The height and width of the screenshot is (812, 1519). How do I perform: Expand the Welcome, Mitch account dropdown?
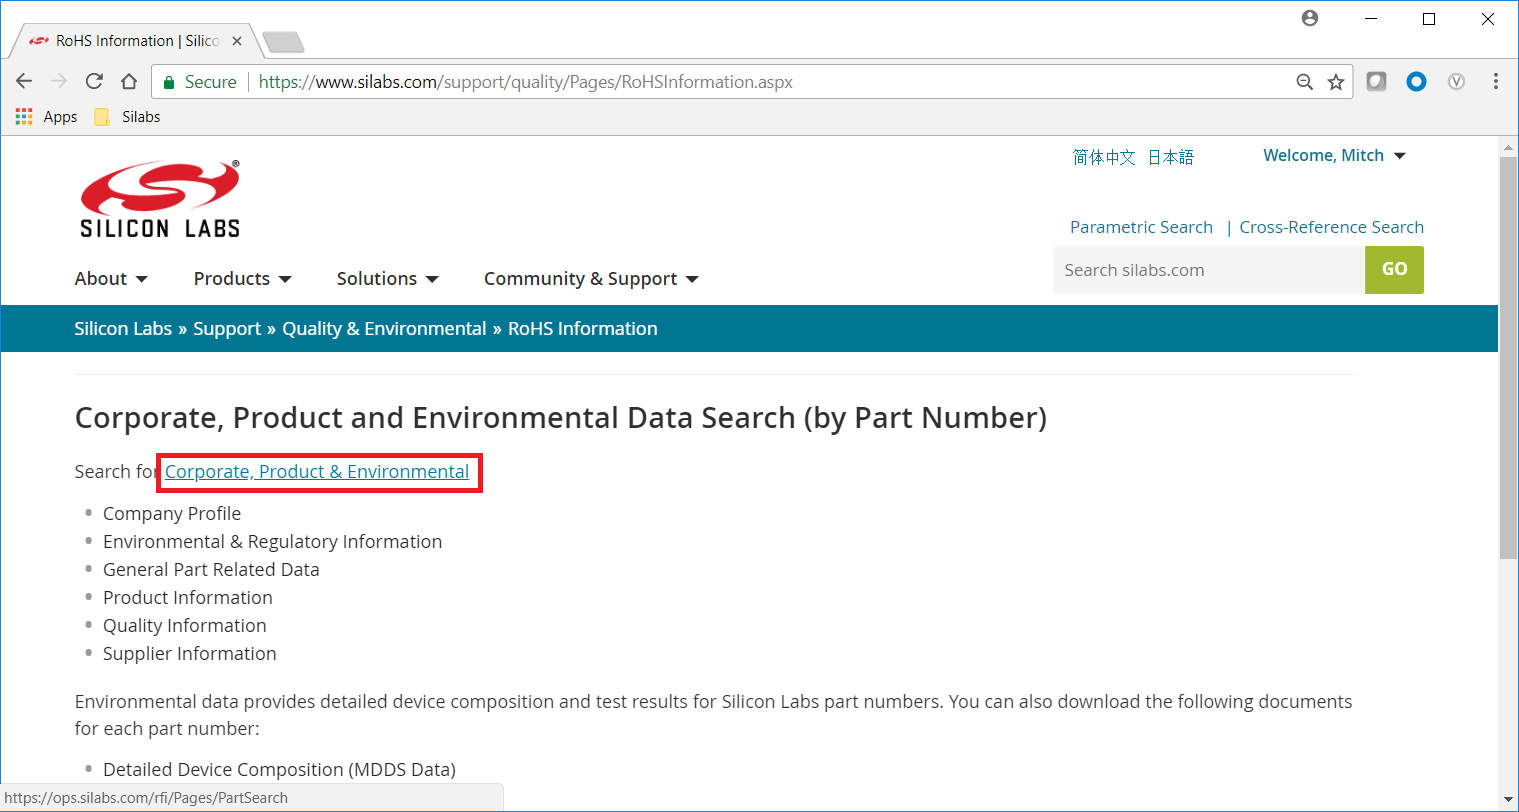[x=1335, y=155]
